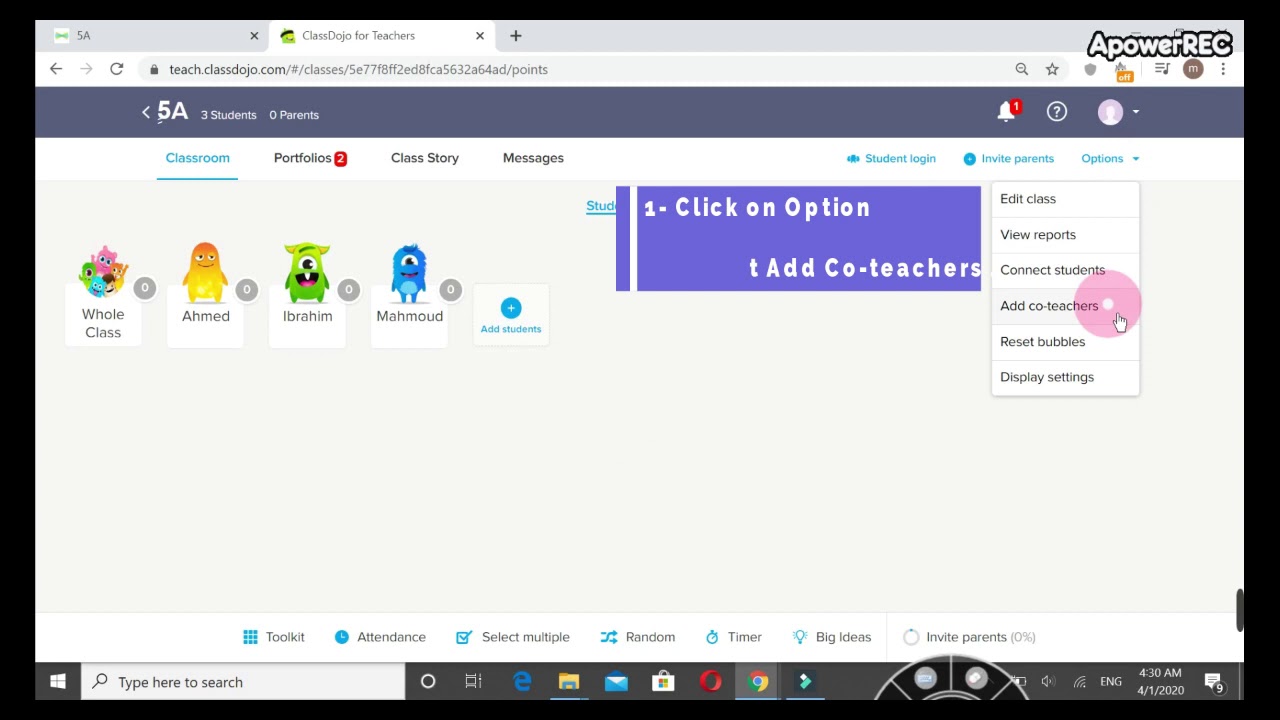
Task: Click the notification bell icon
Action: pyautogui.click(x=1006, y=112)
